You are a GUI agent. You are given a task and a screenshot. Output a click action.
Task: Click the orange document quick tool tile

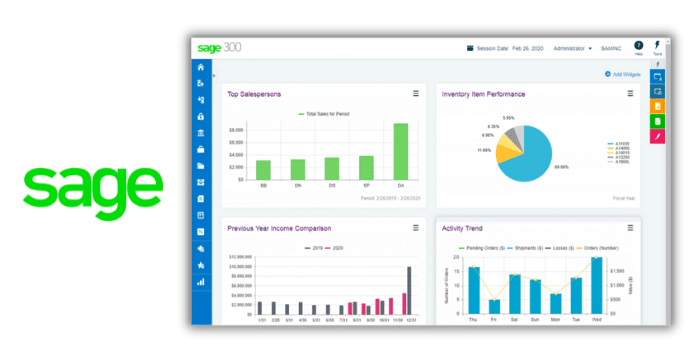click(x=658, y=106)
